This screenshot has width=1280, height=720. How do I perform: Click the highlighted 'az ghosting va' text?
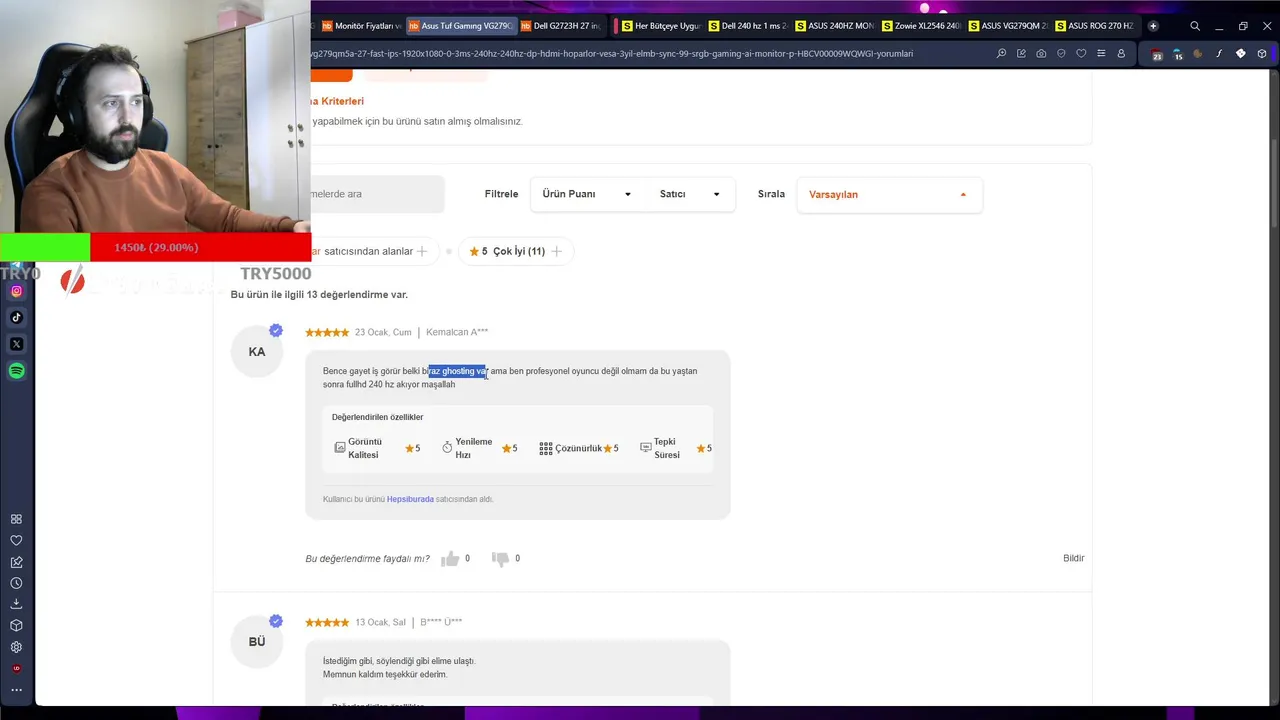(458, 371)
